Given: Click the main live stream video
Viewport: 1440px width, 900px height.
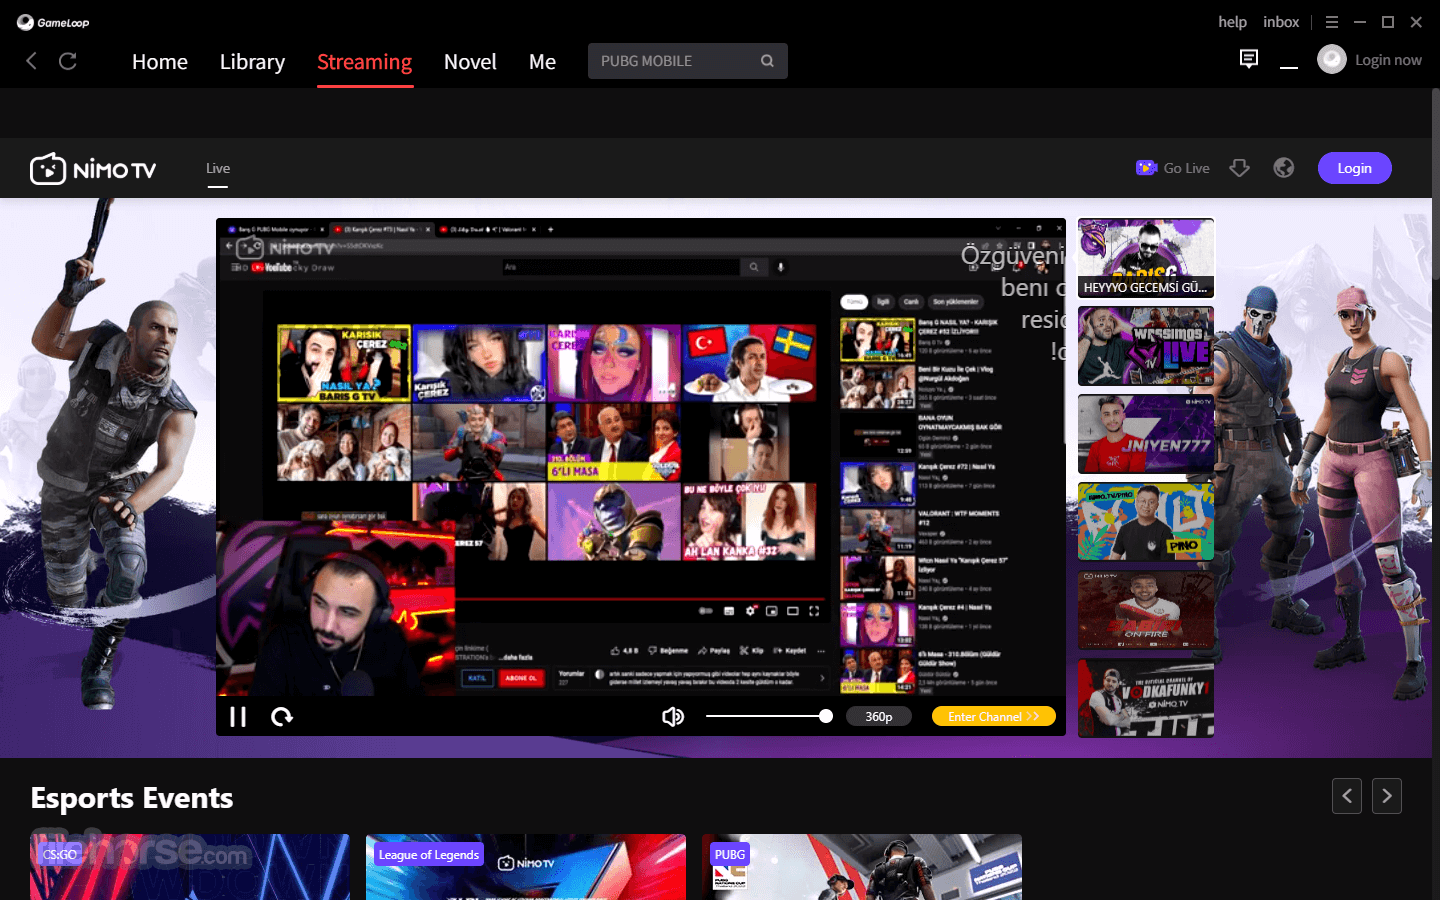Looking at the screenshot, I should [641, 457].
